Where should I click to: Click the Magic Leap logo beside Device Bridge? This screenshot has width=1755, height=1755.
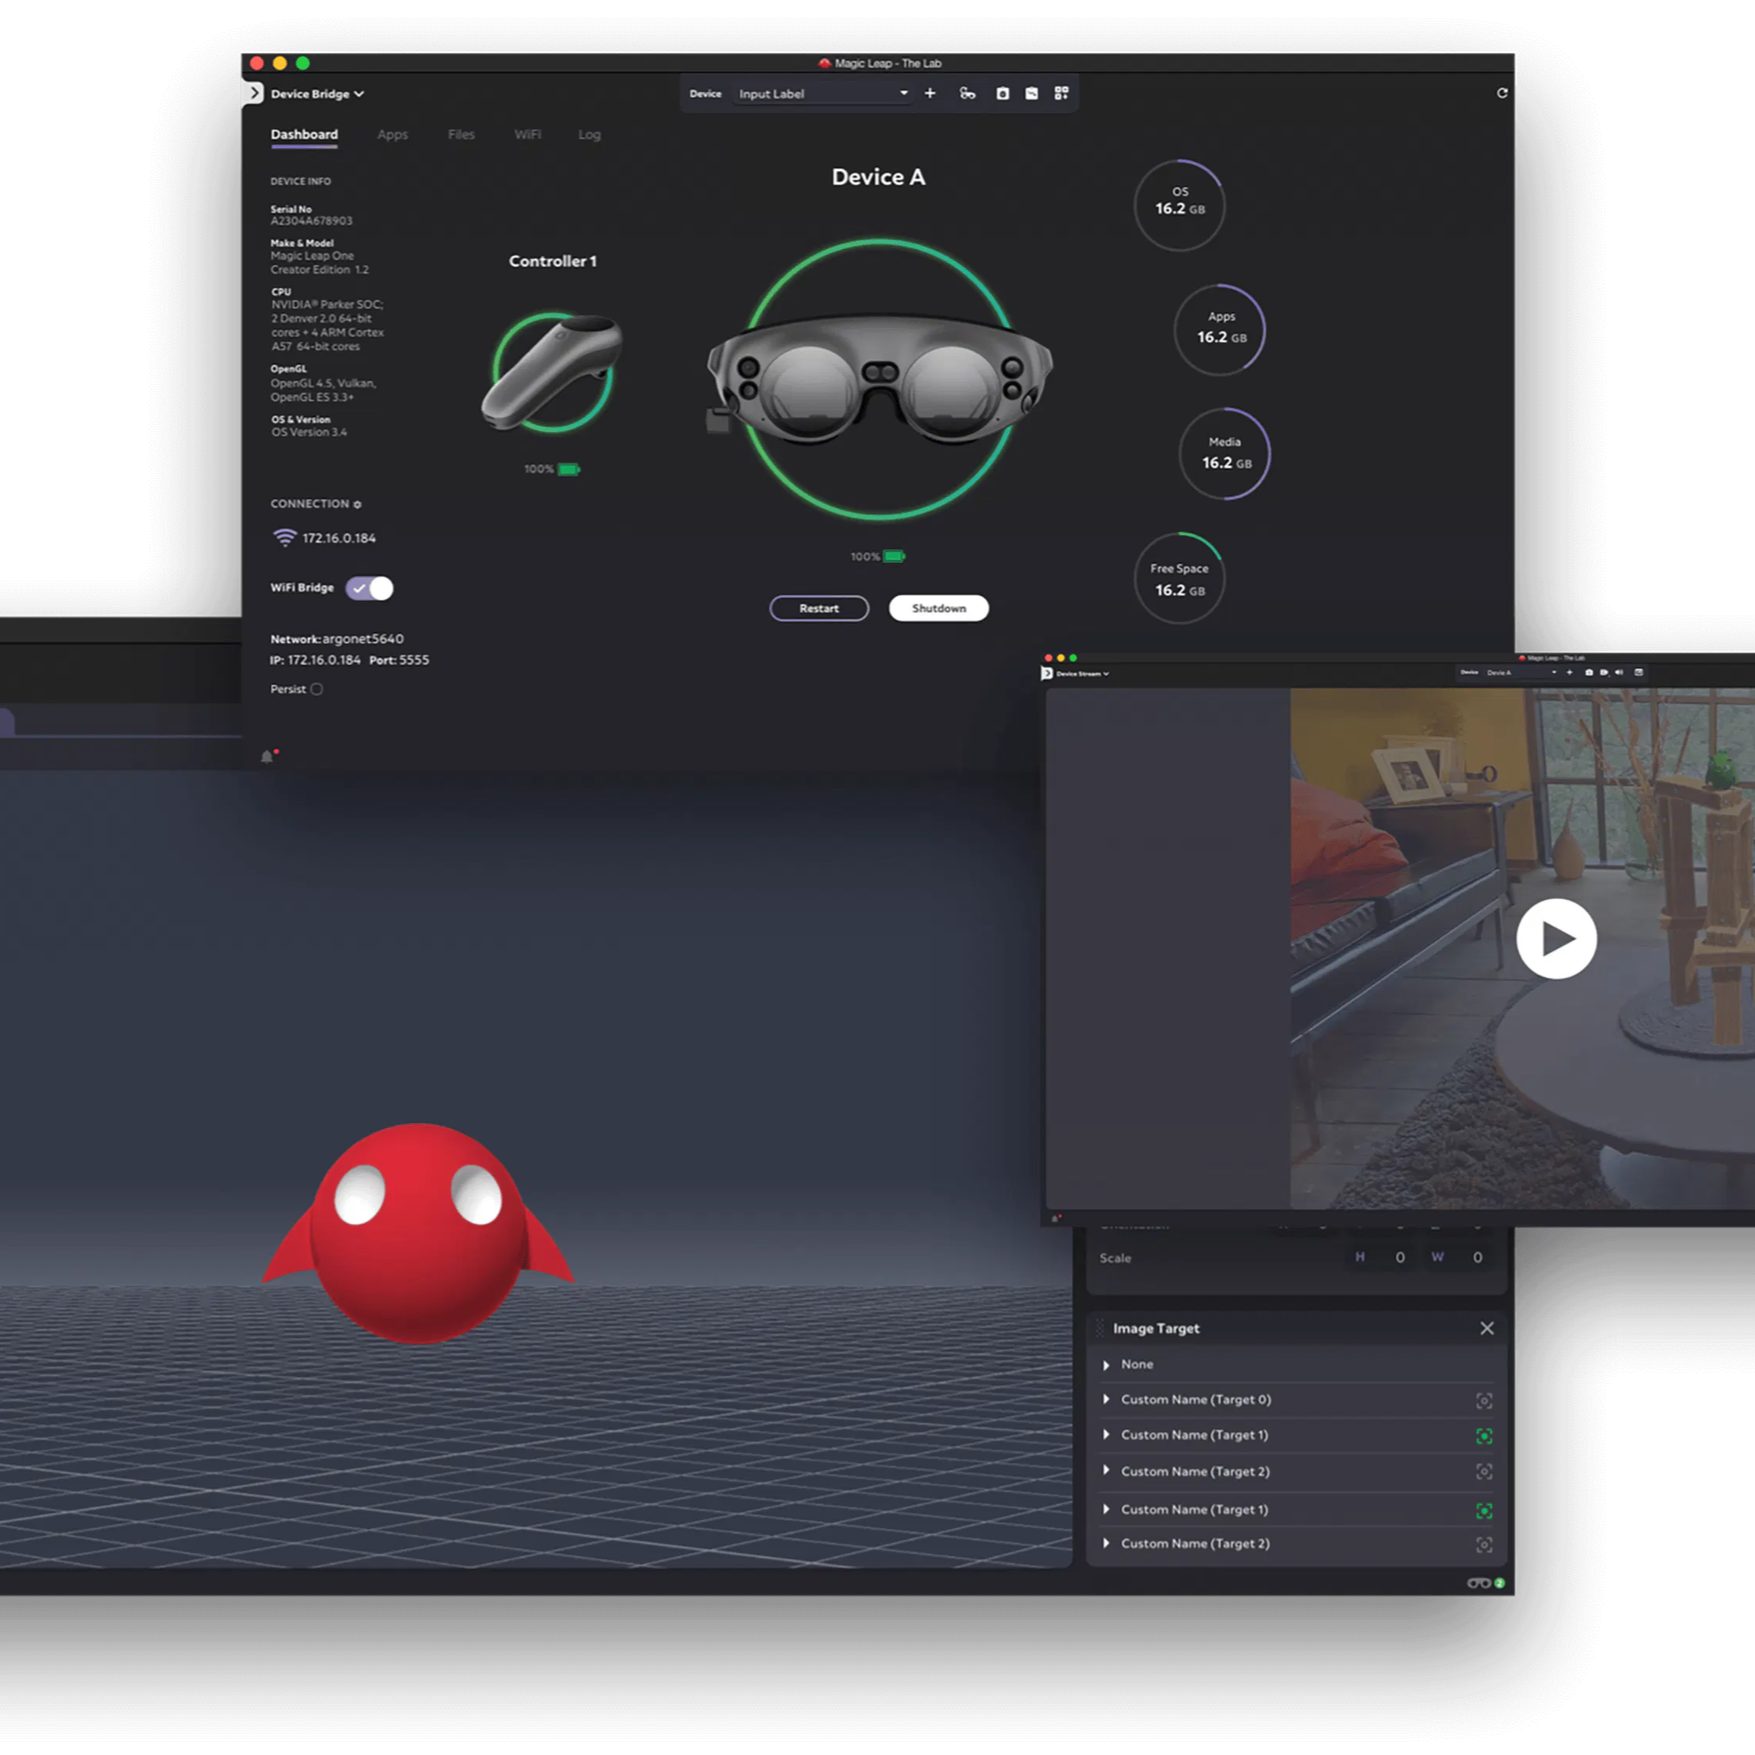click(254, 93)
